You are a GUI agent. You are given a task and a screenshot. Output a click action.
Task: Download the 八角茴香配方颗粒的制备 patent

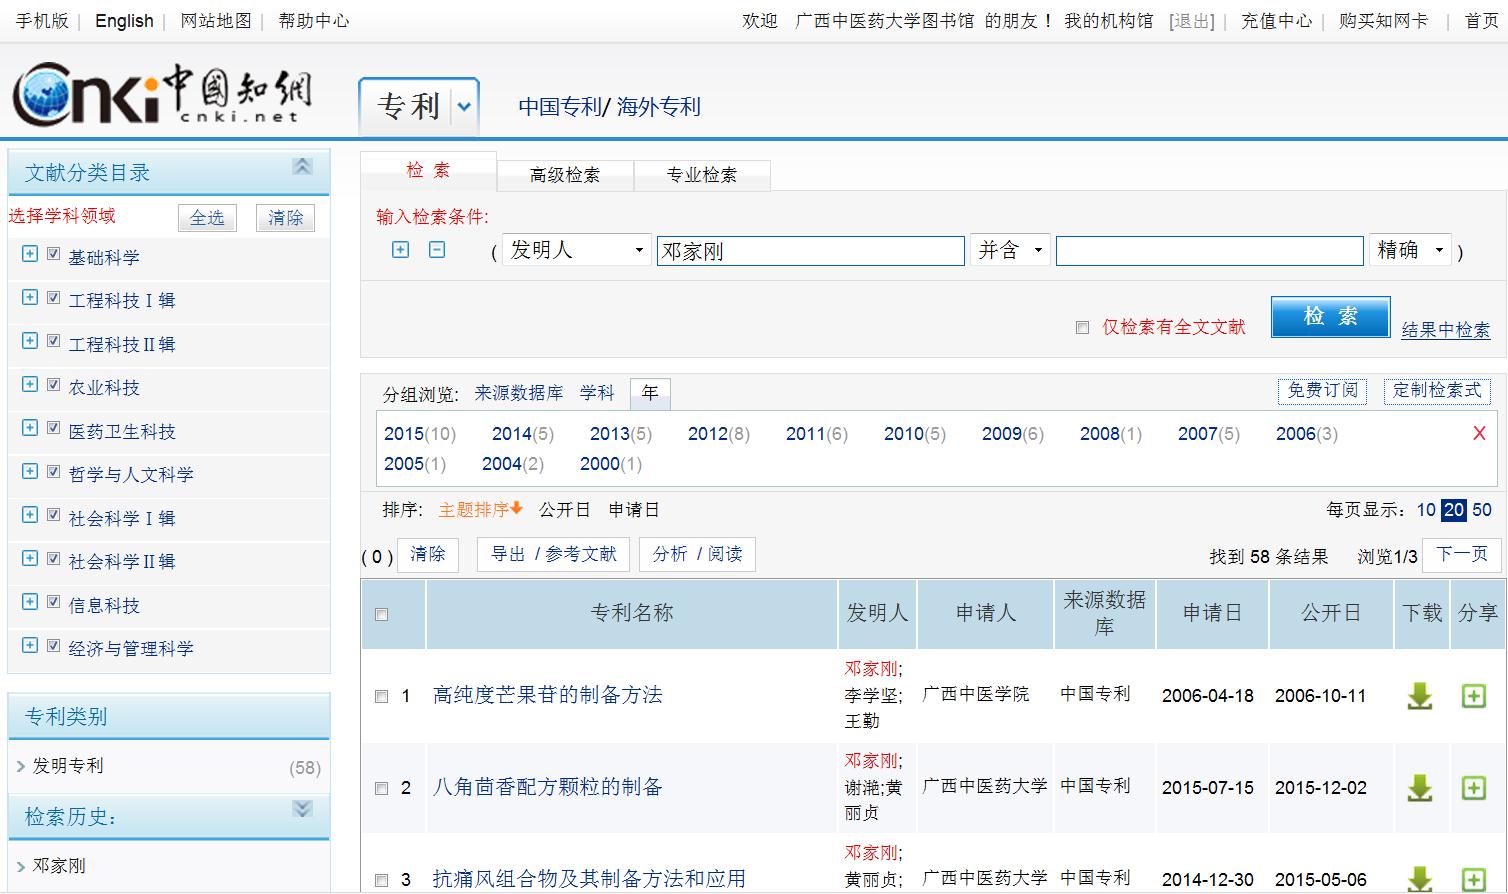[x=1419, y=788]
